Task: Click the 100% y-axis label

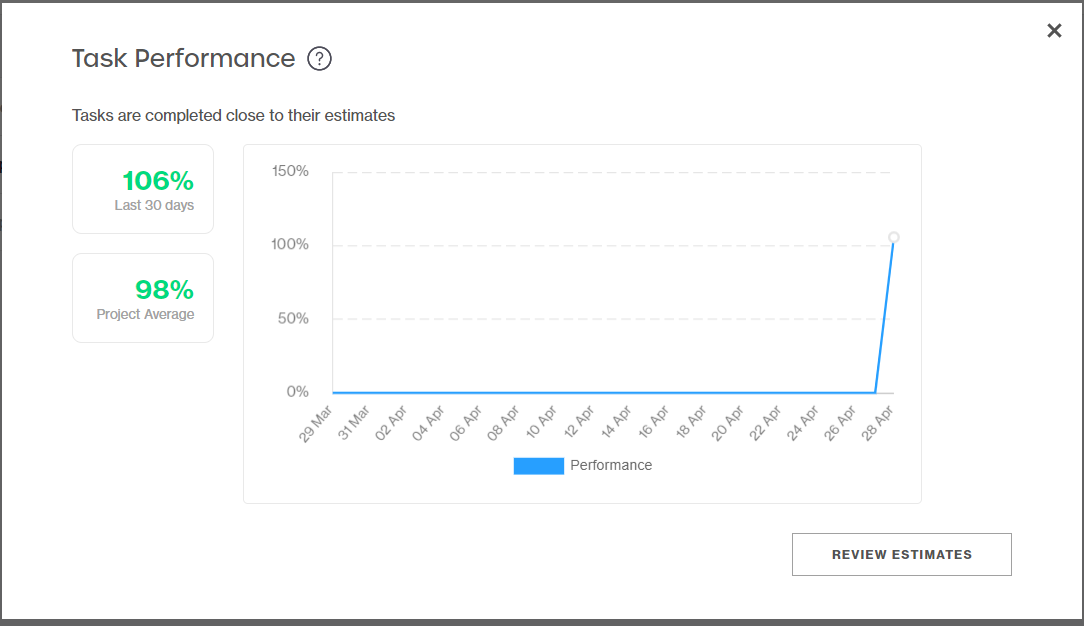Action: pos(290,244)
